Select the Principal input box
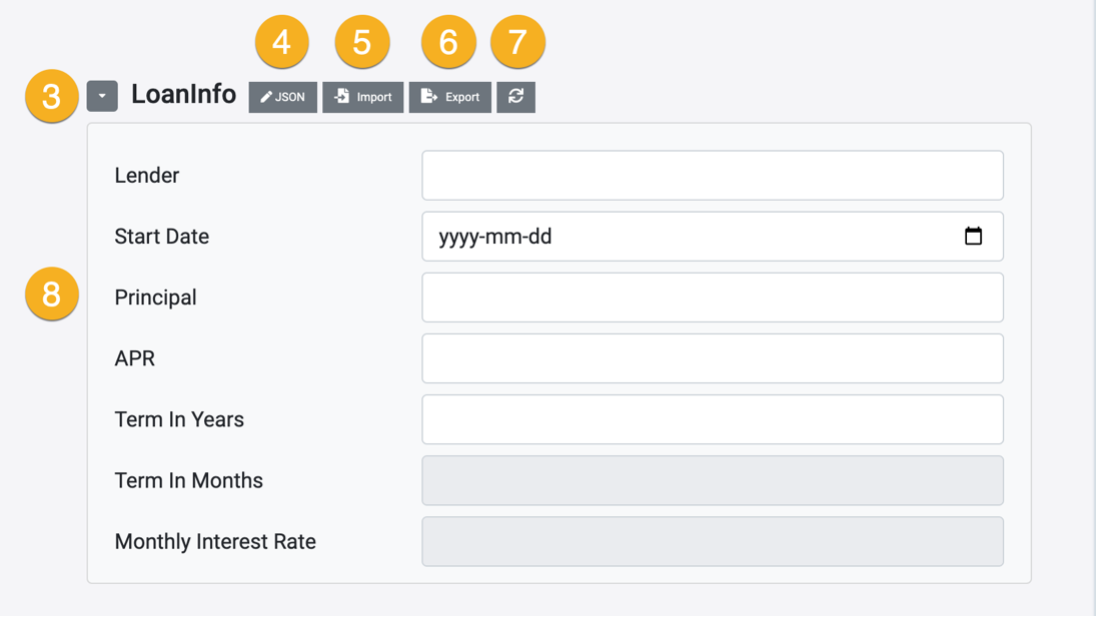The width and height of the screenshot is (1100, 620). [x=712, y=298]
